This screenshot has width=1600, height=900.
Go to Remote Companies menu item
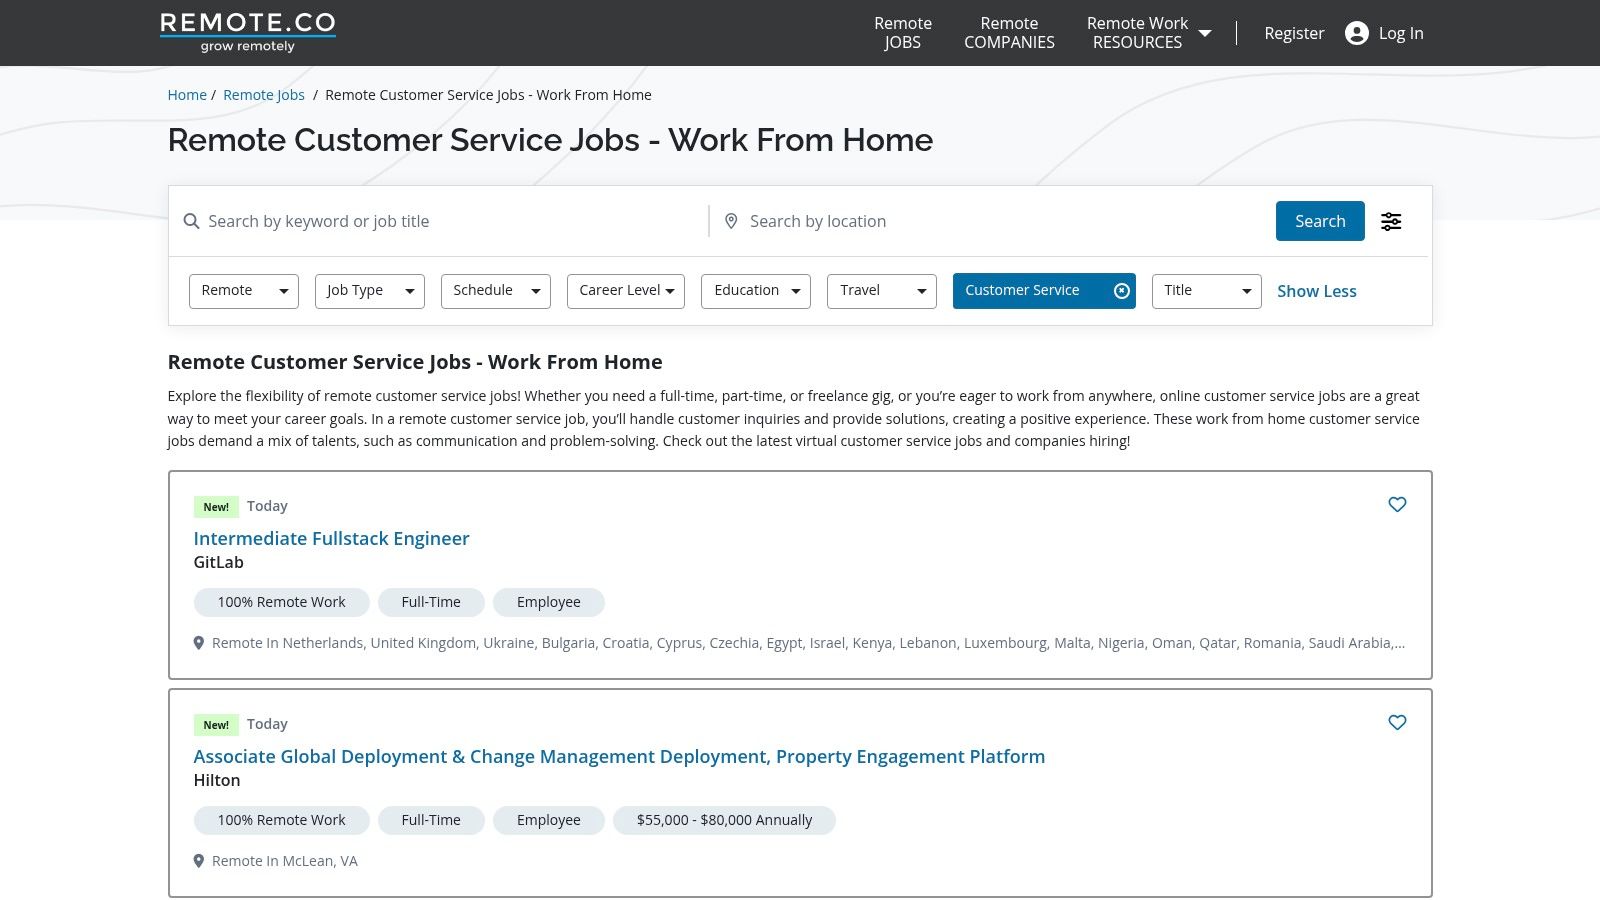(1009, 33)
